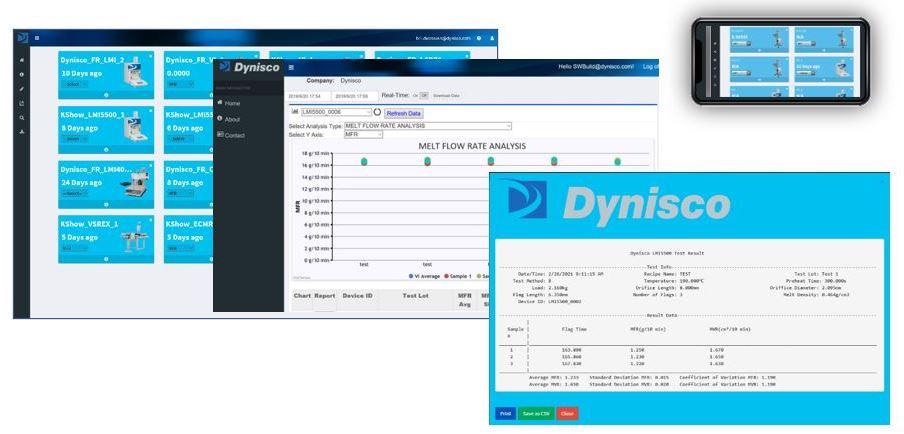Toggle the Sample 1 legend series

click(460, 277)
